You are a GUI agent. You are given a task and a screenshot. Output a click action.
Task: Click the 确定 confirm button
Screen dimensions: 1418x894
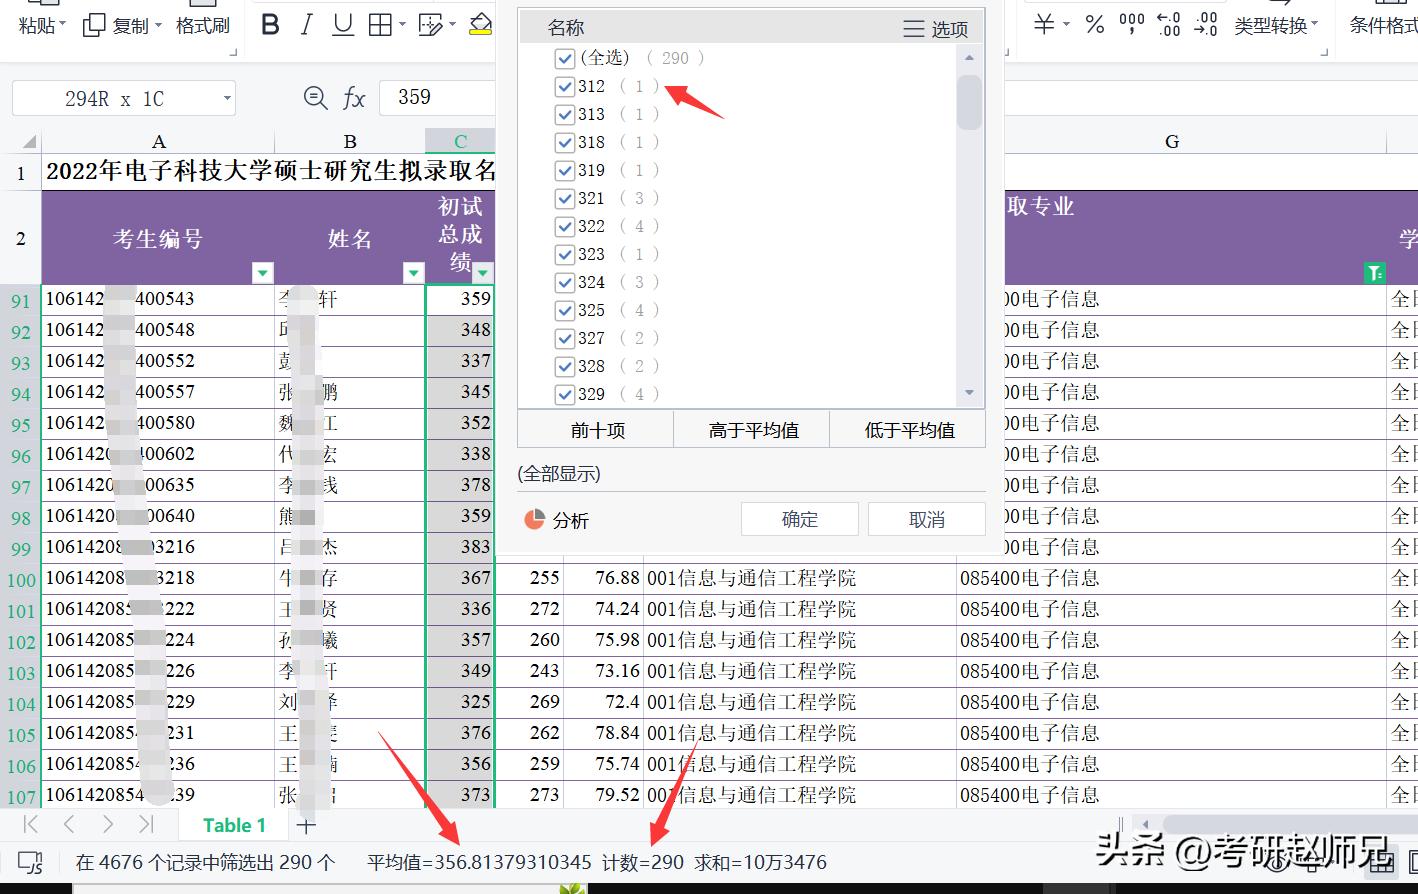[x=799, y=519]
